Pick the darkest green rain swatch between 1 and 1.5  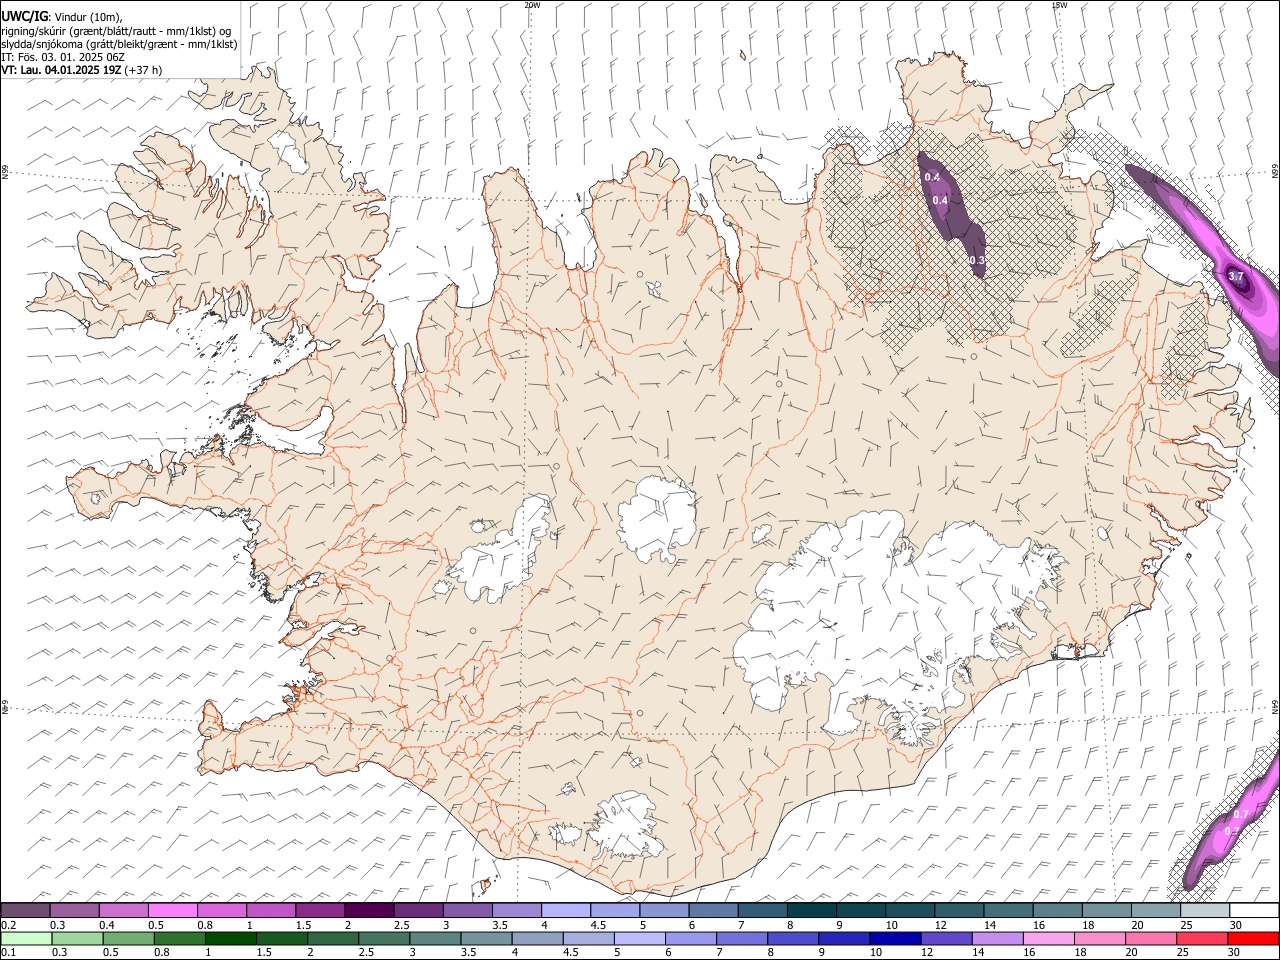pyautogui.click(x=231, y=938)
